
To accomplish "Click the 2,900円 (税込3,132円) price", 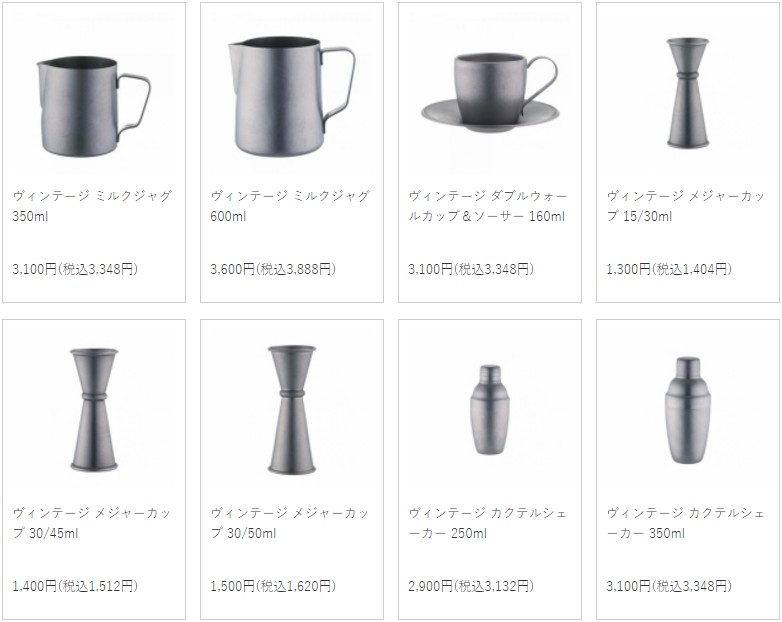I will pyautogui.click(x=471, y=586).
